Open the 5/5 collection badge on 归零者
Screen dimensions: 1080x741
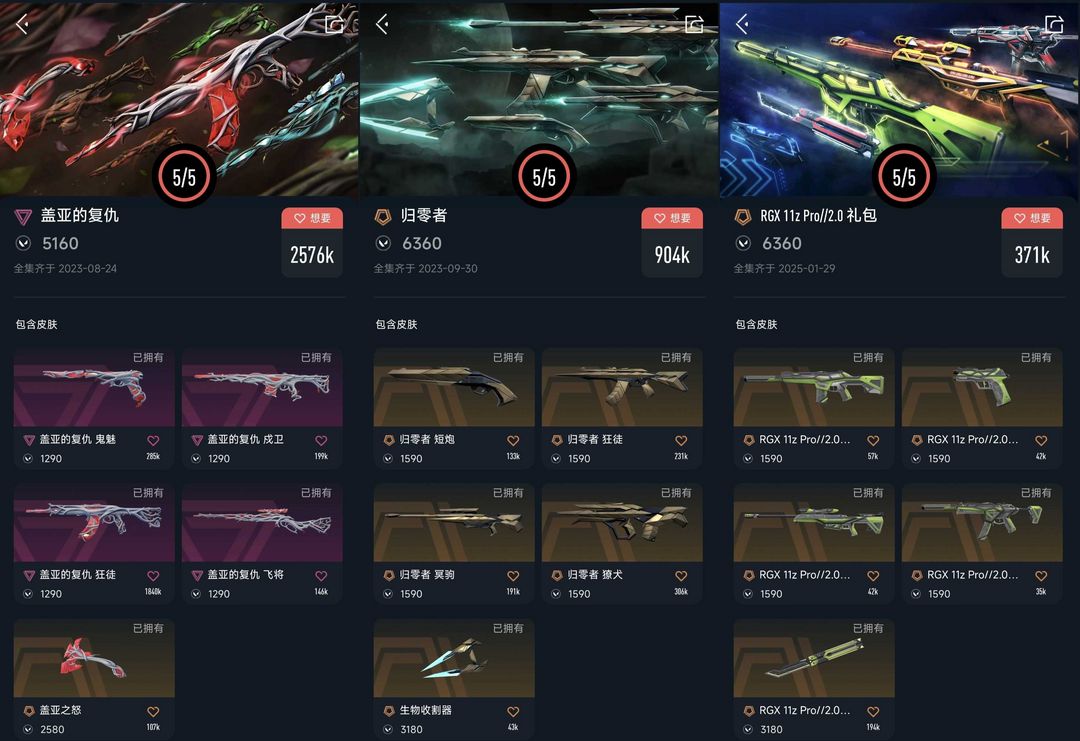[x=544, y=177]
